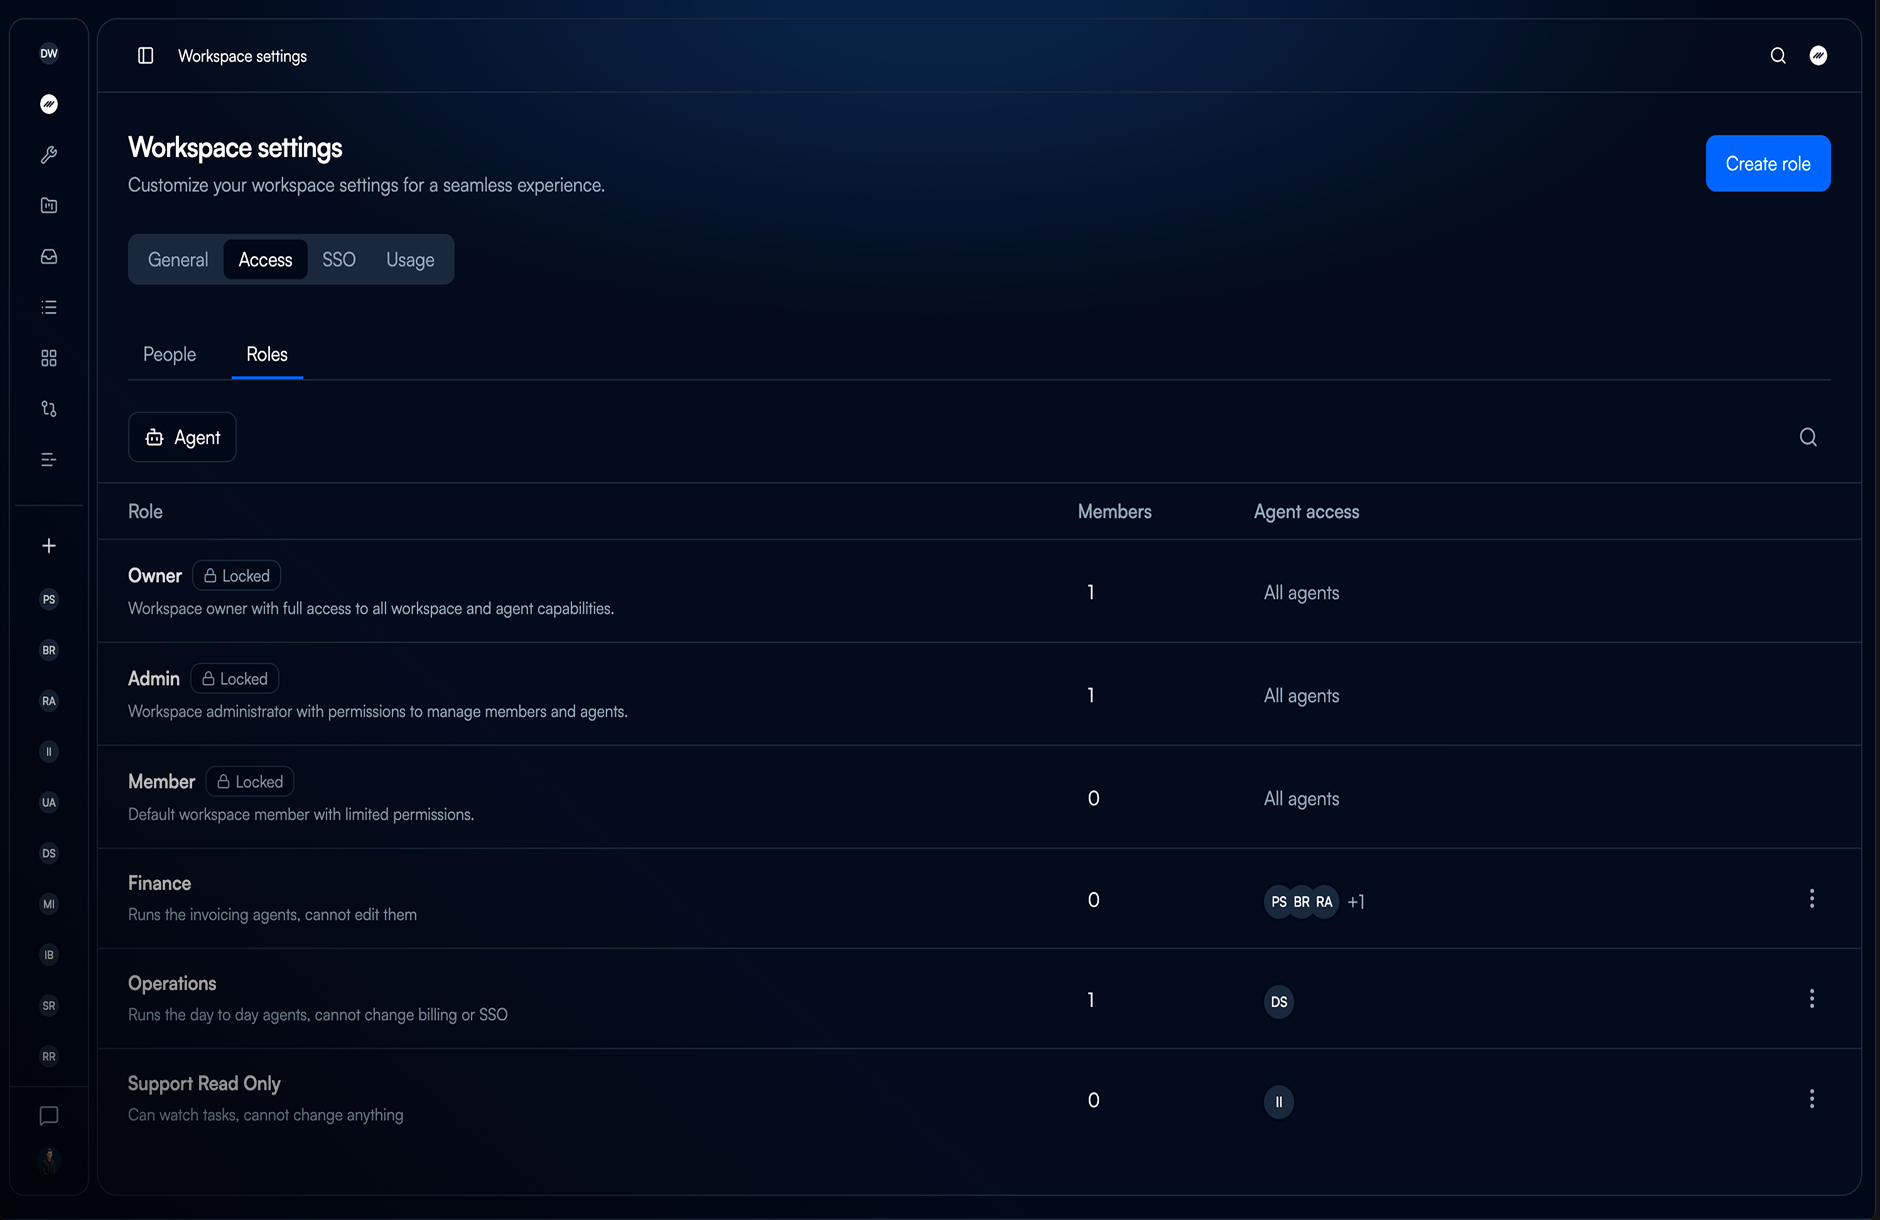Open the DS agent in the sidebar

click(x=49, y=853)
